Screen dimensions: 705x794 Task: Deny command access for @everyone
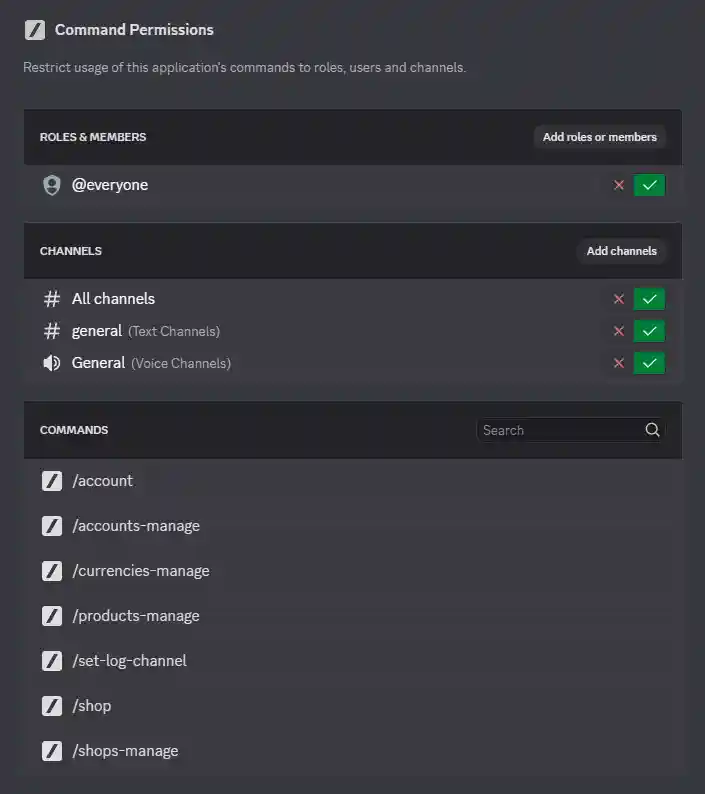pyautogui.click(x=619, y=185)
